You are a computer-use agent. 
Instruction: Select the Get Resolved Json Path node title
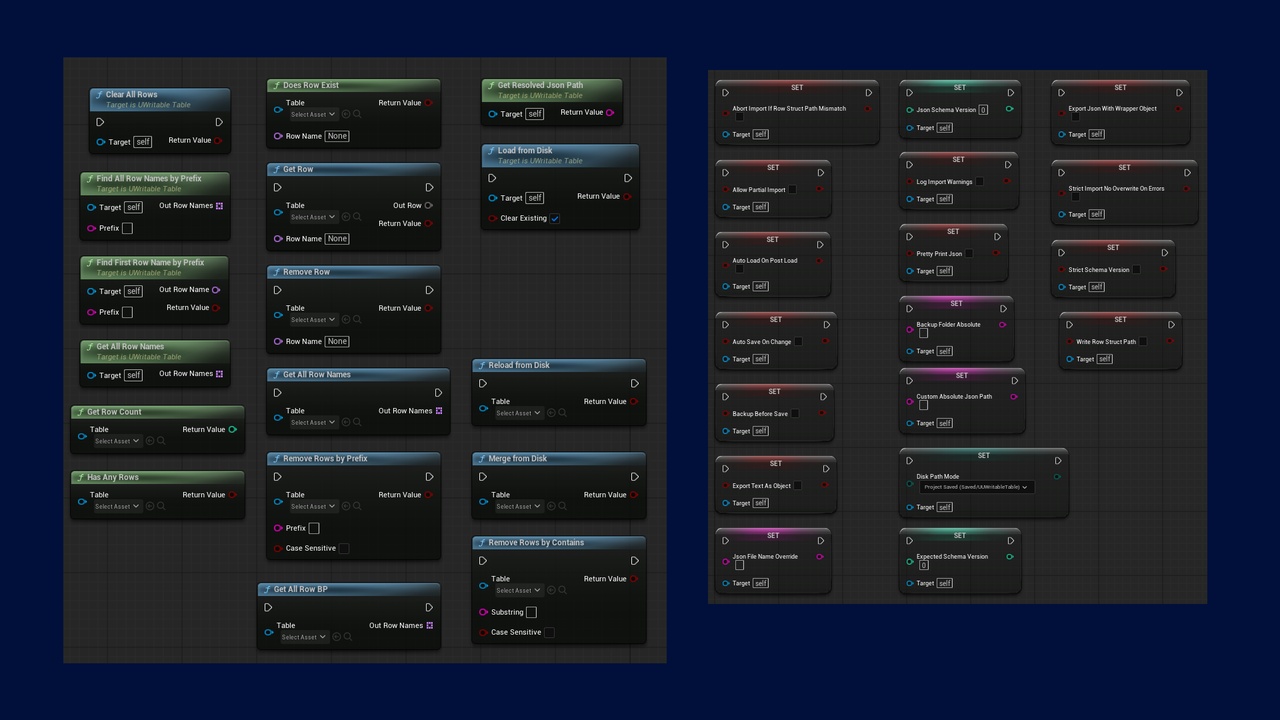tap(540, 85)
